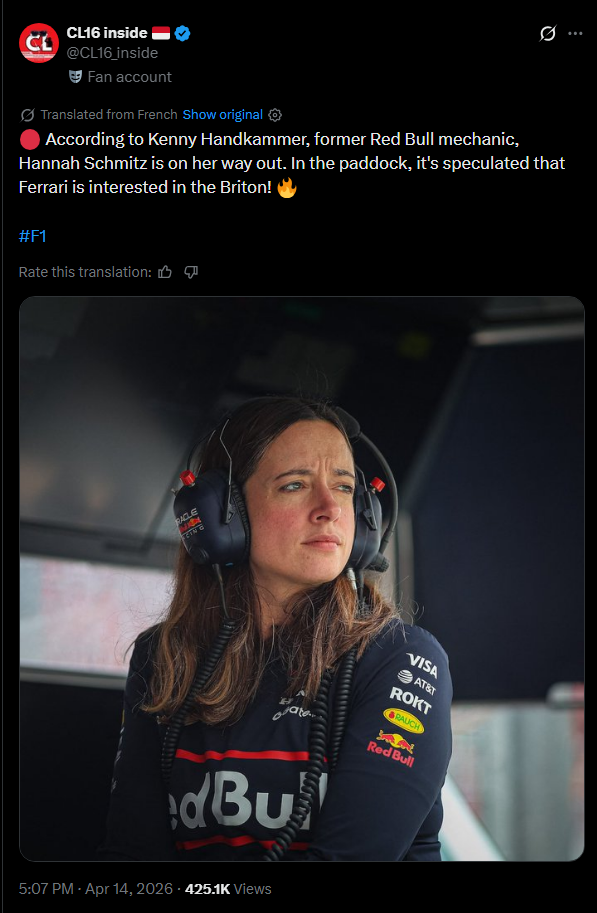The image size is (597, 913).
Task: Click the Translated from French label
Action: pos(109,115)
